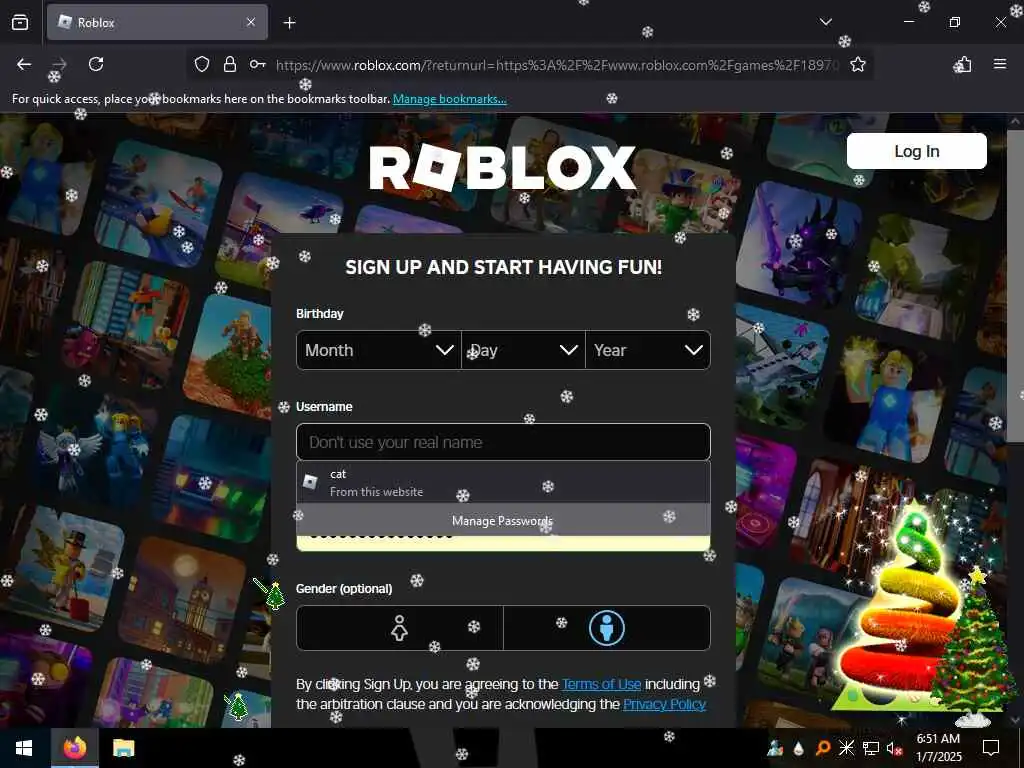Choose the saved login 'cat' suggestion
1024x768 pixels.
[503, 483]
